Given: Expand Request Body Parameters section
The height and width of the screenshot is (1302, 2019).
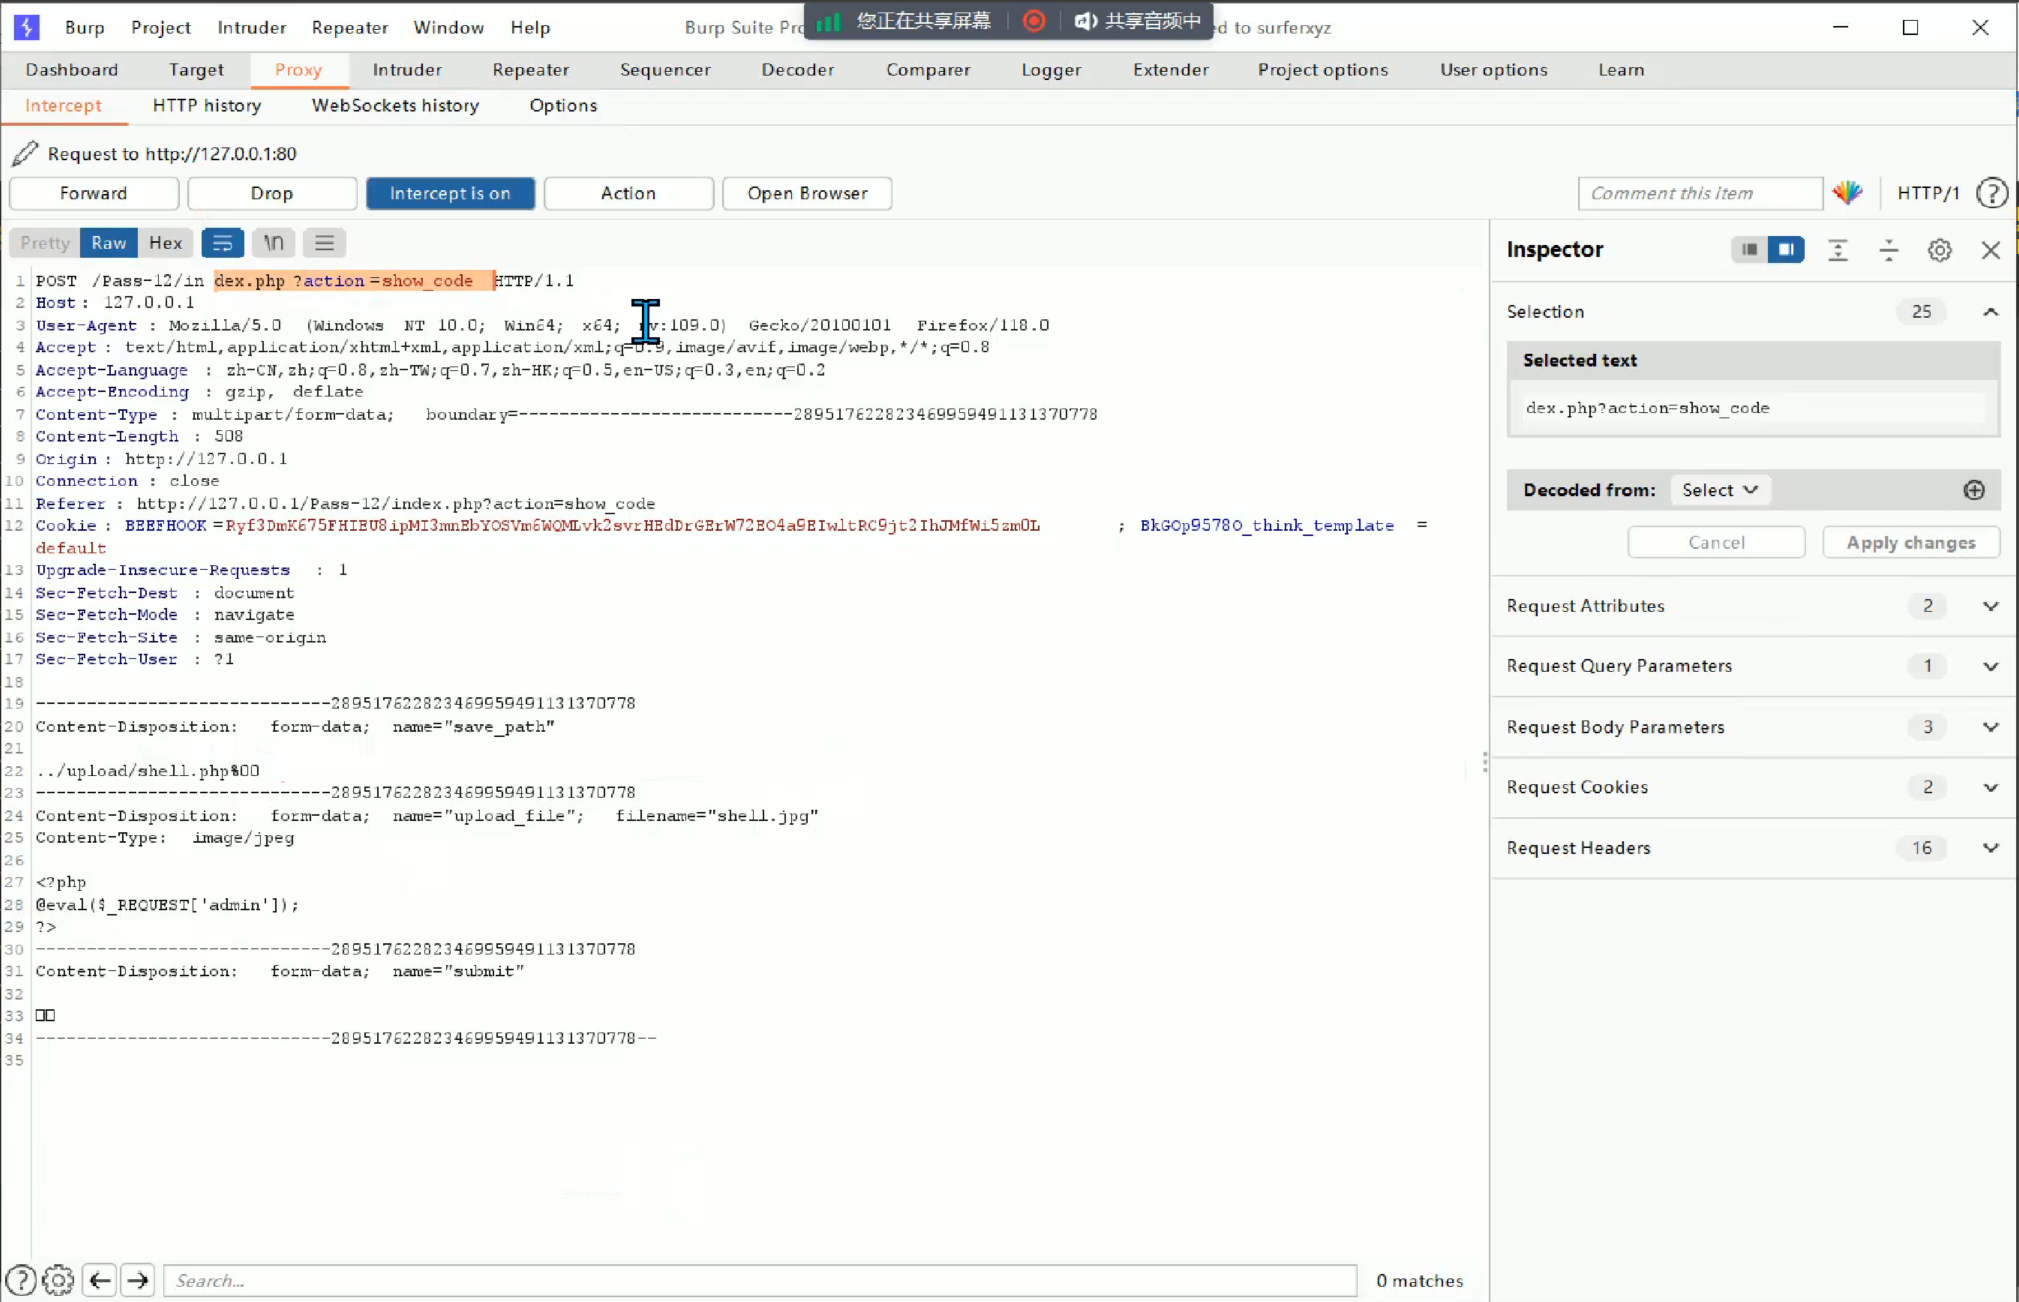Looking at the screenshot, I should [x=1990, y=727].
